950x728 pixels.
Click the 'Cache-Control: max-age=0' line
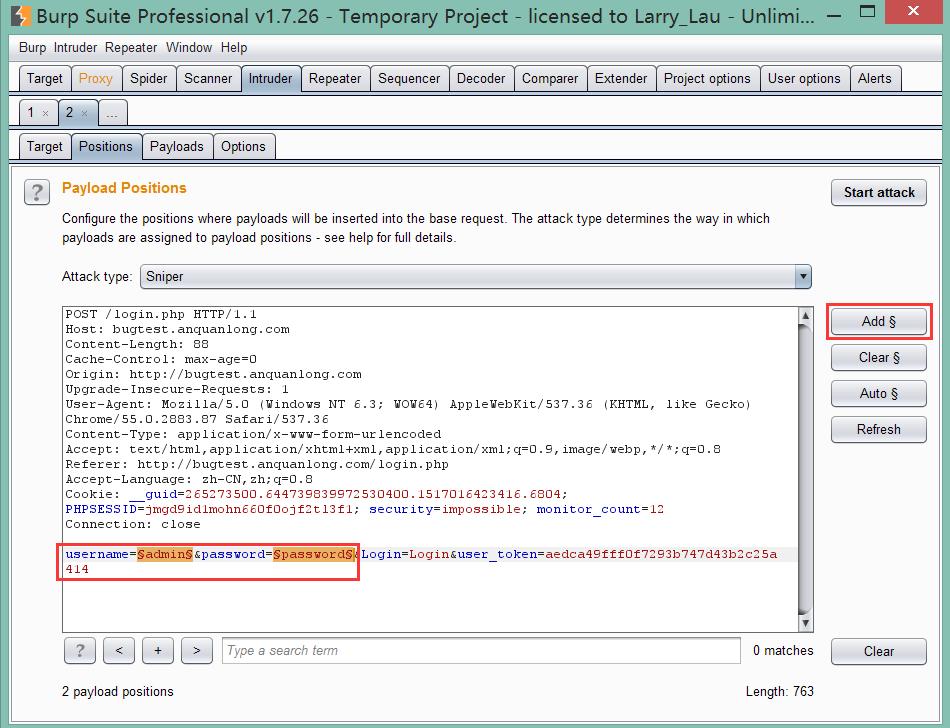pyautogui.click(x=161, y=359)
